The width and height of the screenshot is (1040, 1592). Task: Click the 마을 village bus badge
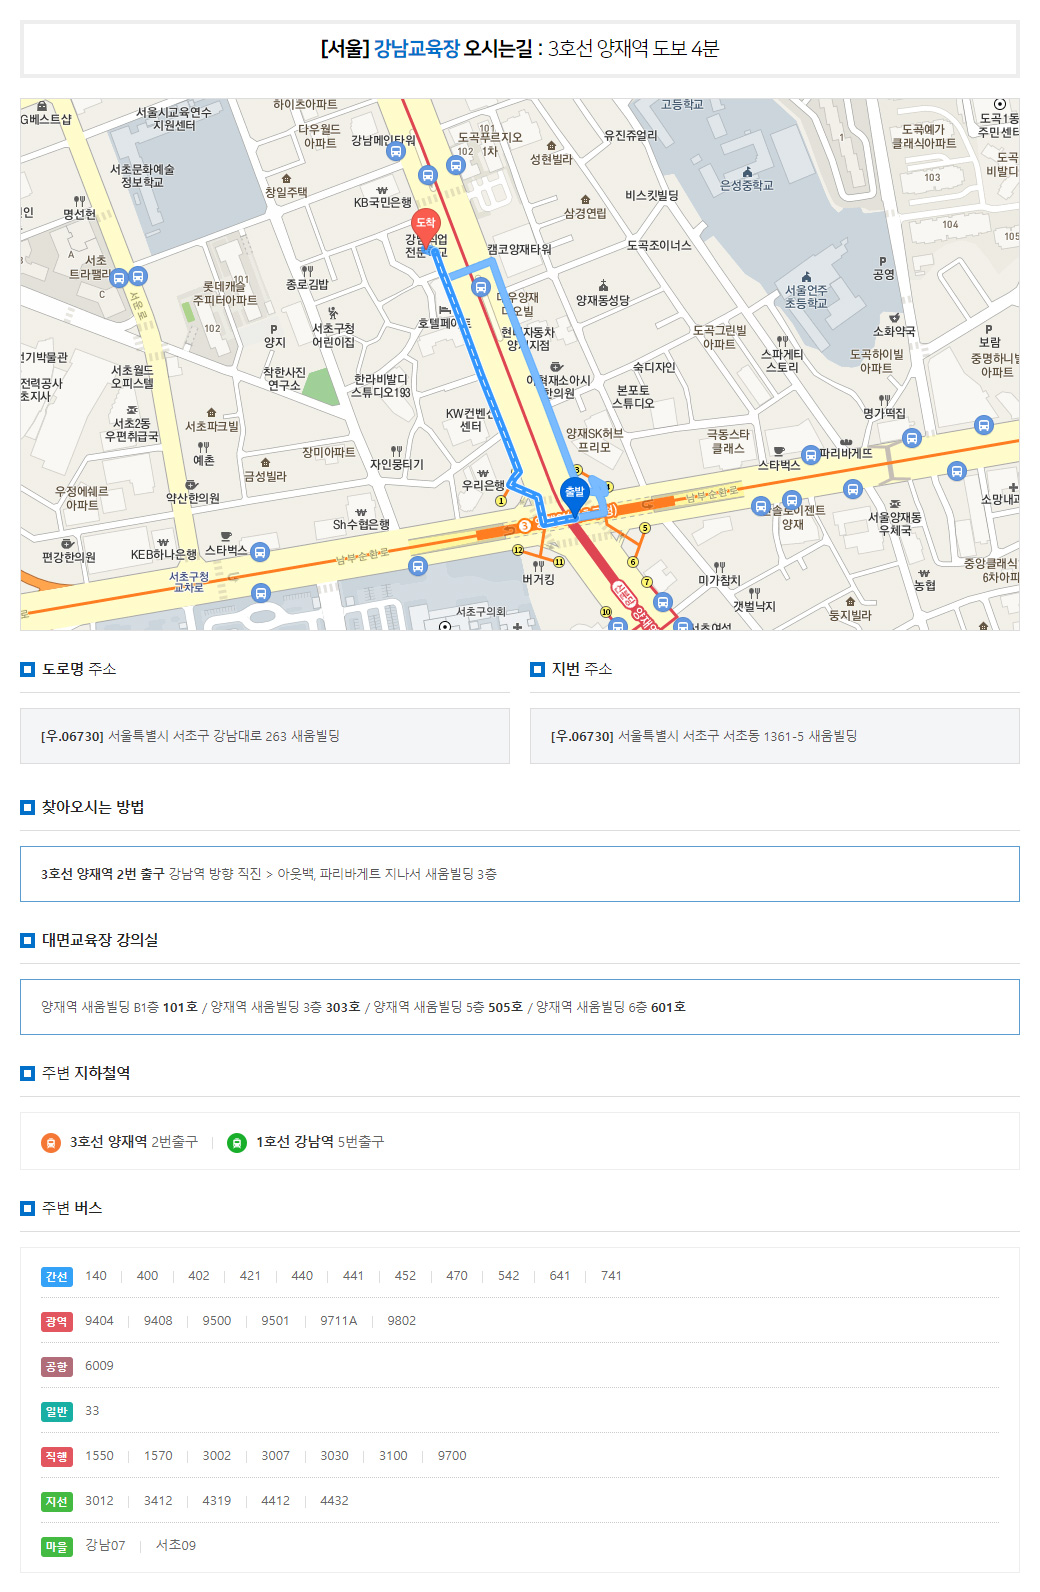pyautogui.click(x=57, y=1546)
